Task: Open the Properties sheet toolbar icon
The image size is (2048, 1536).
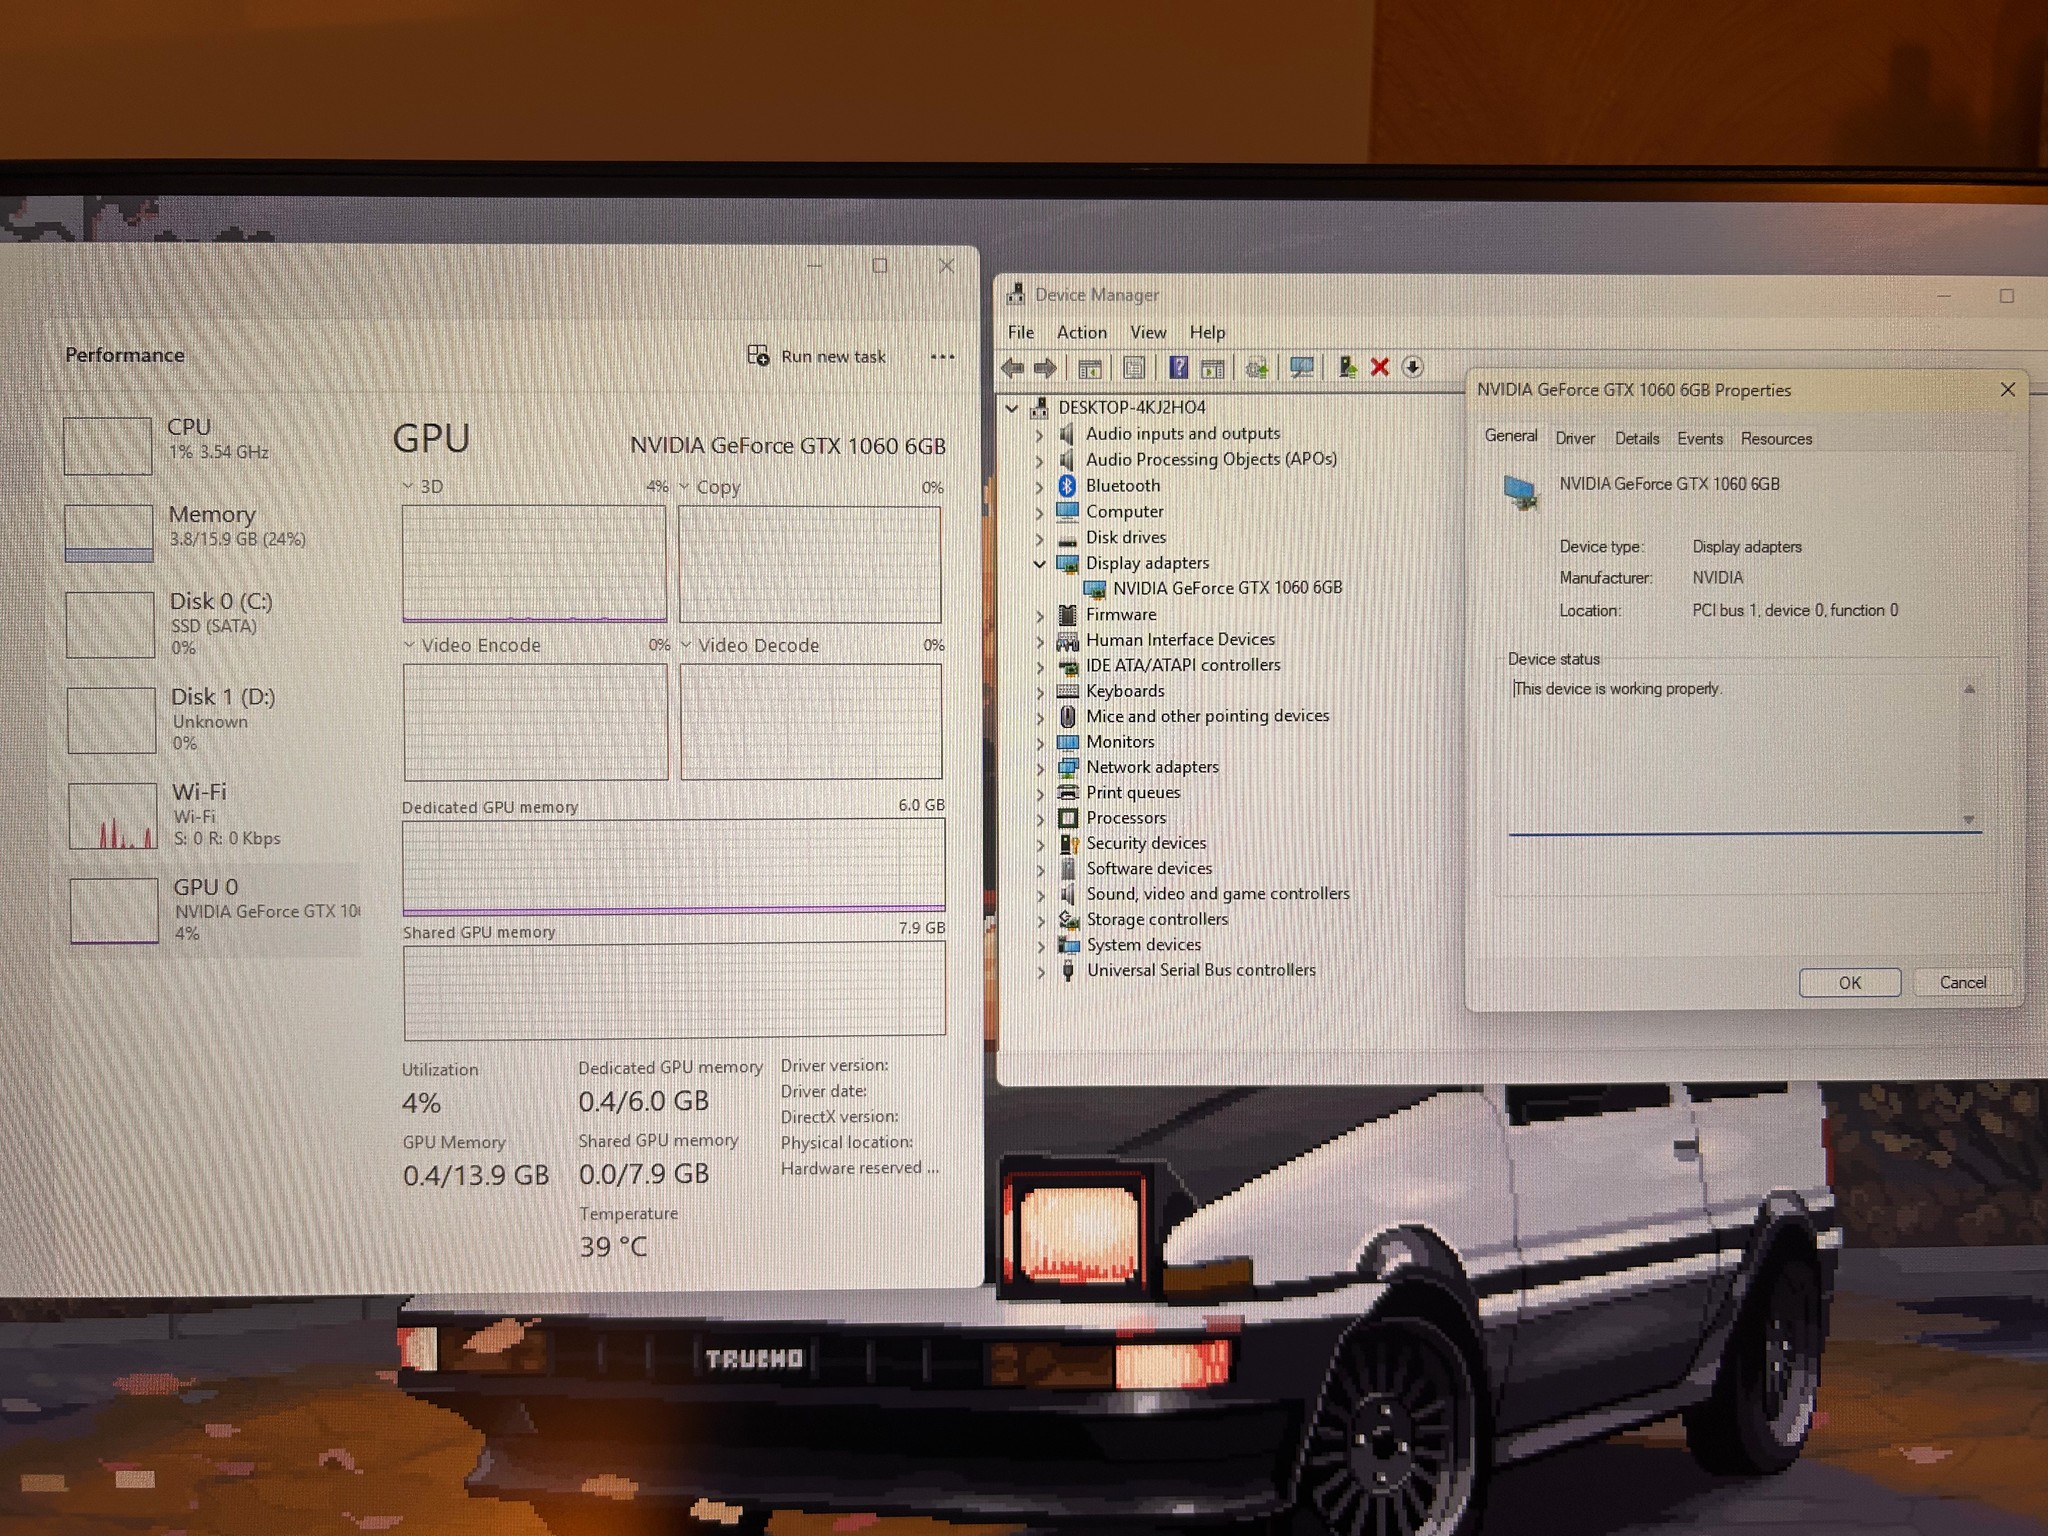Action: pyautogui.click(x=1134, y=368)
